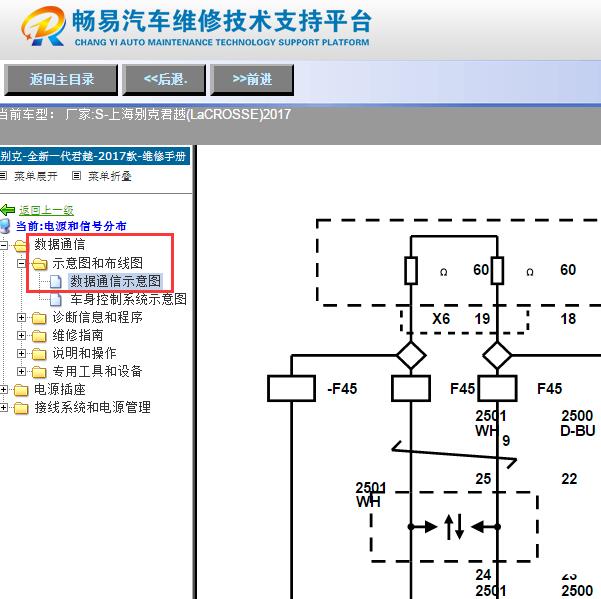Open the 数据通信示意图 document
601x599 pixels.
pos(115,281)
